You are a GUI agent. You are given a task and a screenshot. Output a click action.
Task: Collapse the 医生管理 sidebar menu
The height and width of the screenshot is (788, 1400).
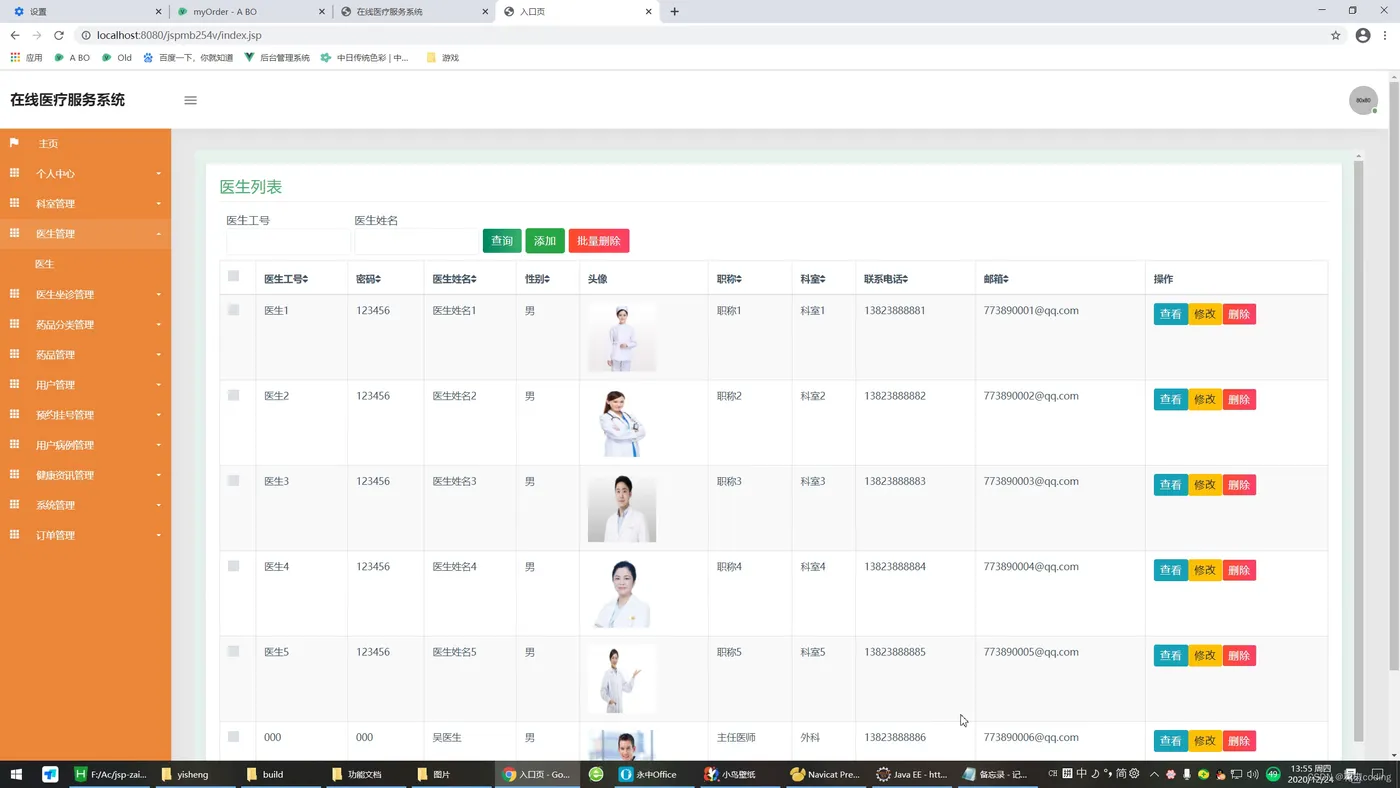[86, 234]
